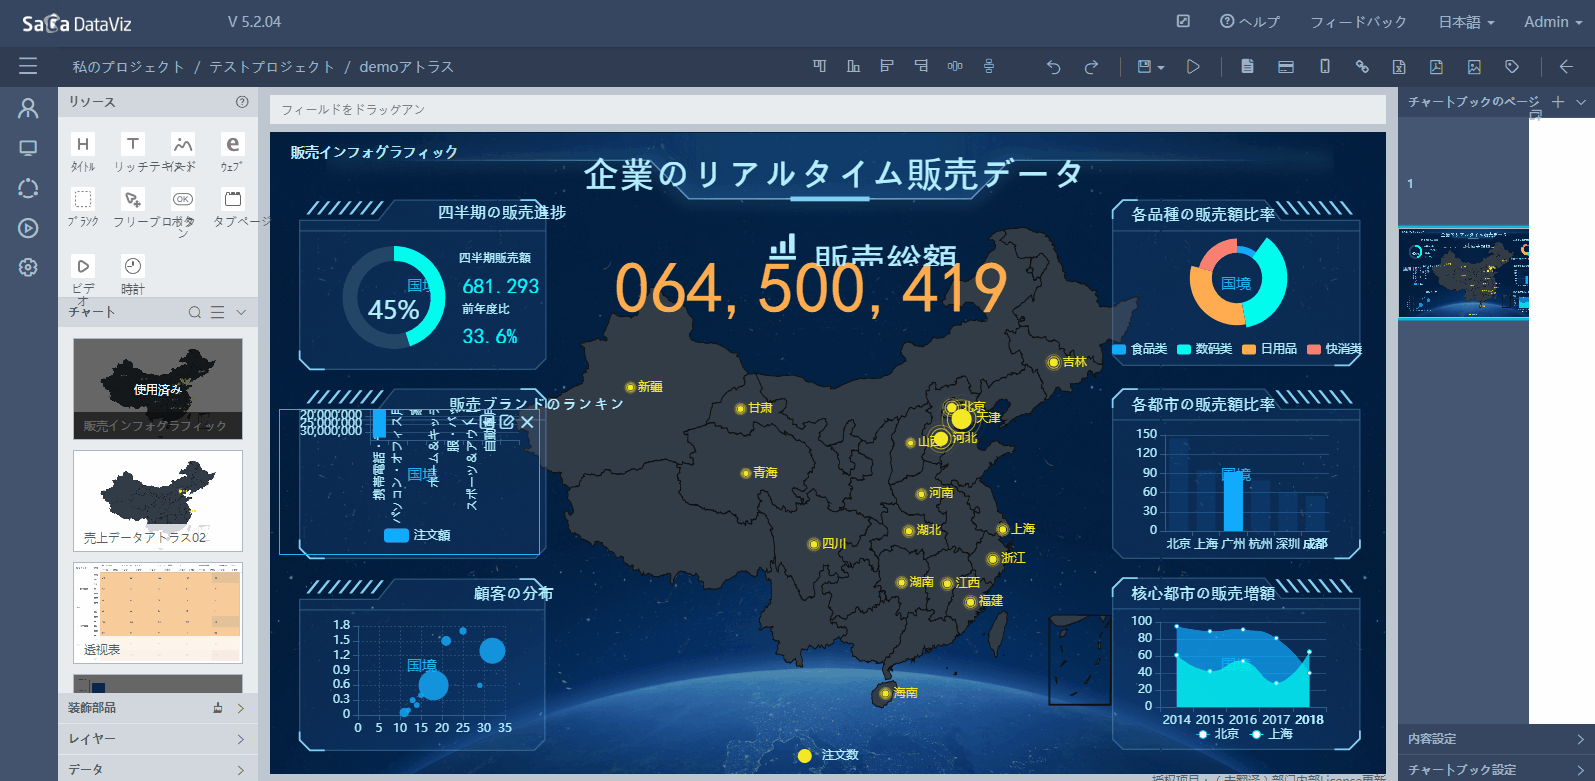Collapse the チャート section chevron
Viewport: 1595px width, 781px height.
pyautogui.click(x=240, y=312)
